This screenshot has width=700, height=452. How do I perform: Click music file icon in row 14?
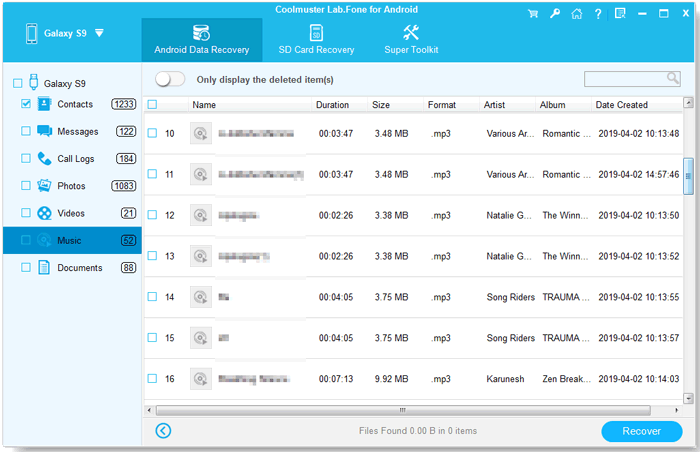(200, 297)
